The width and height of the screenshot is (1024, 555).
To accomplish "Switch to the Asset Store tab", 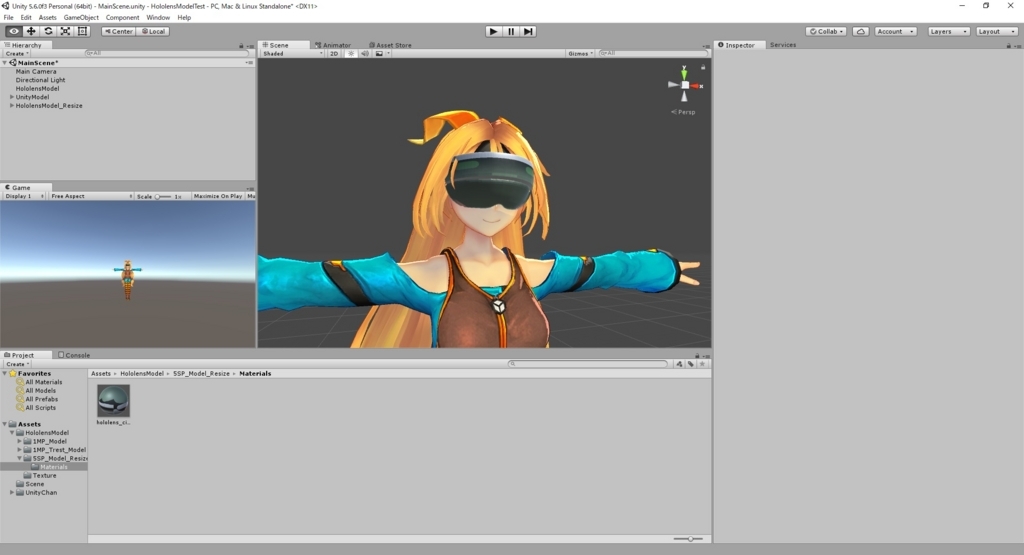I will tap(391, 45).
